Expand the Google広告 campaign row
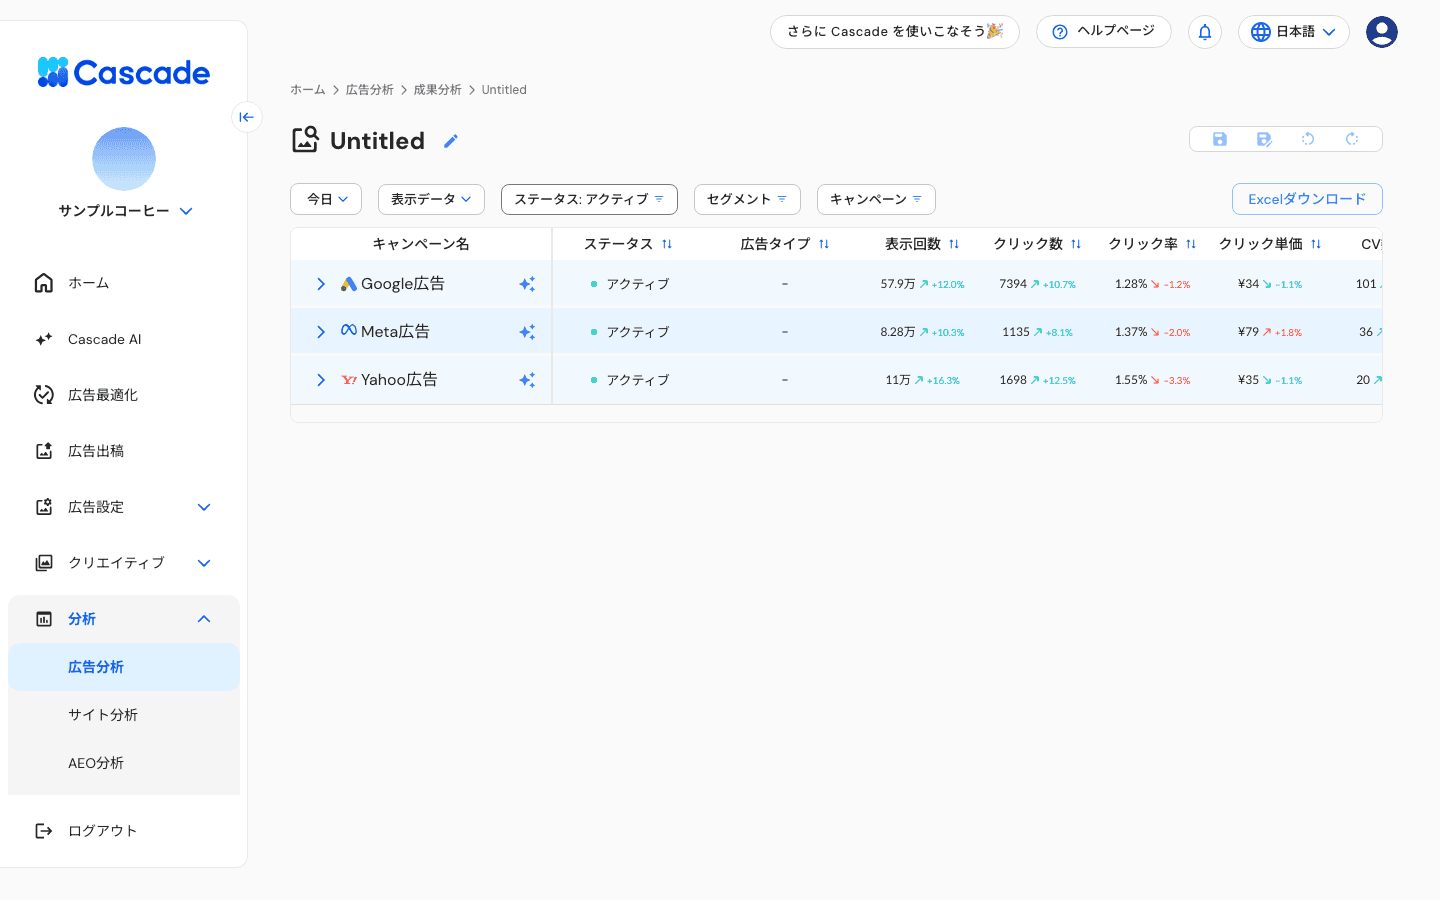This screenshot has height=900, width=1440. tap(321, 284)
